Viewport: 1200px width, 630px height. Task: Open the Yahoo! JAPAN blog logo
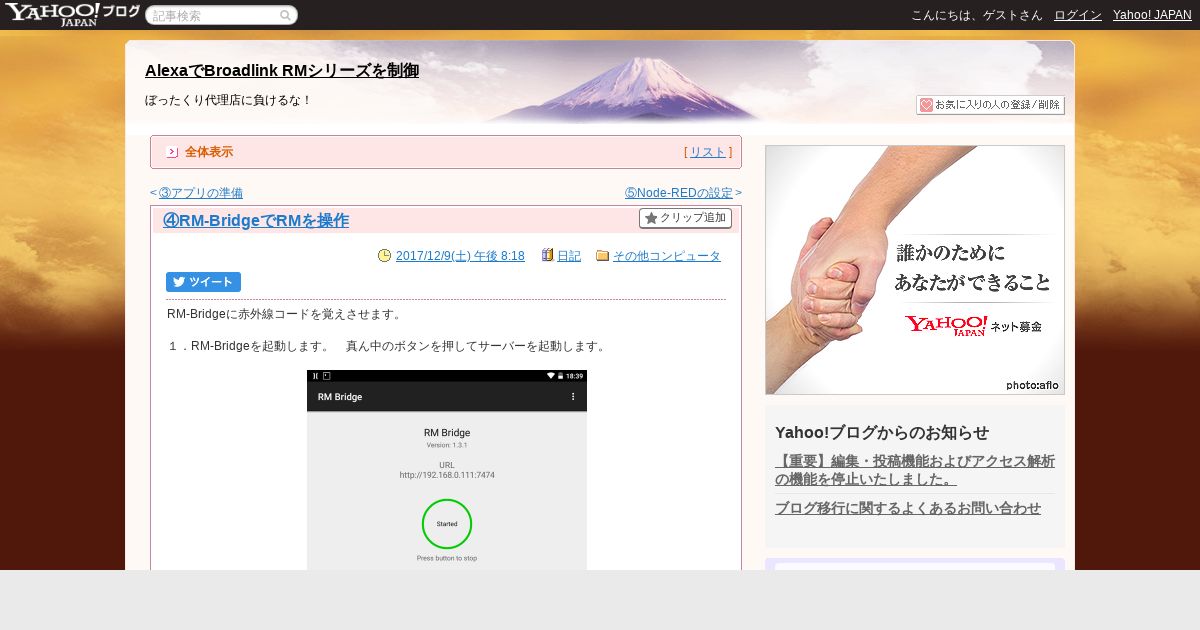[x=71, y=14]
